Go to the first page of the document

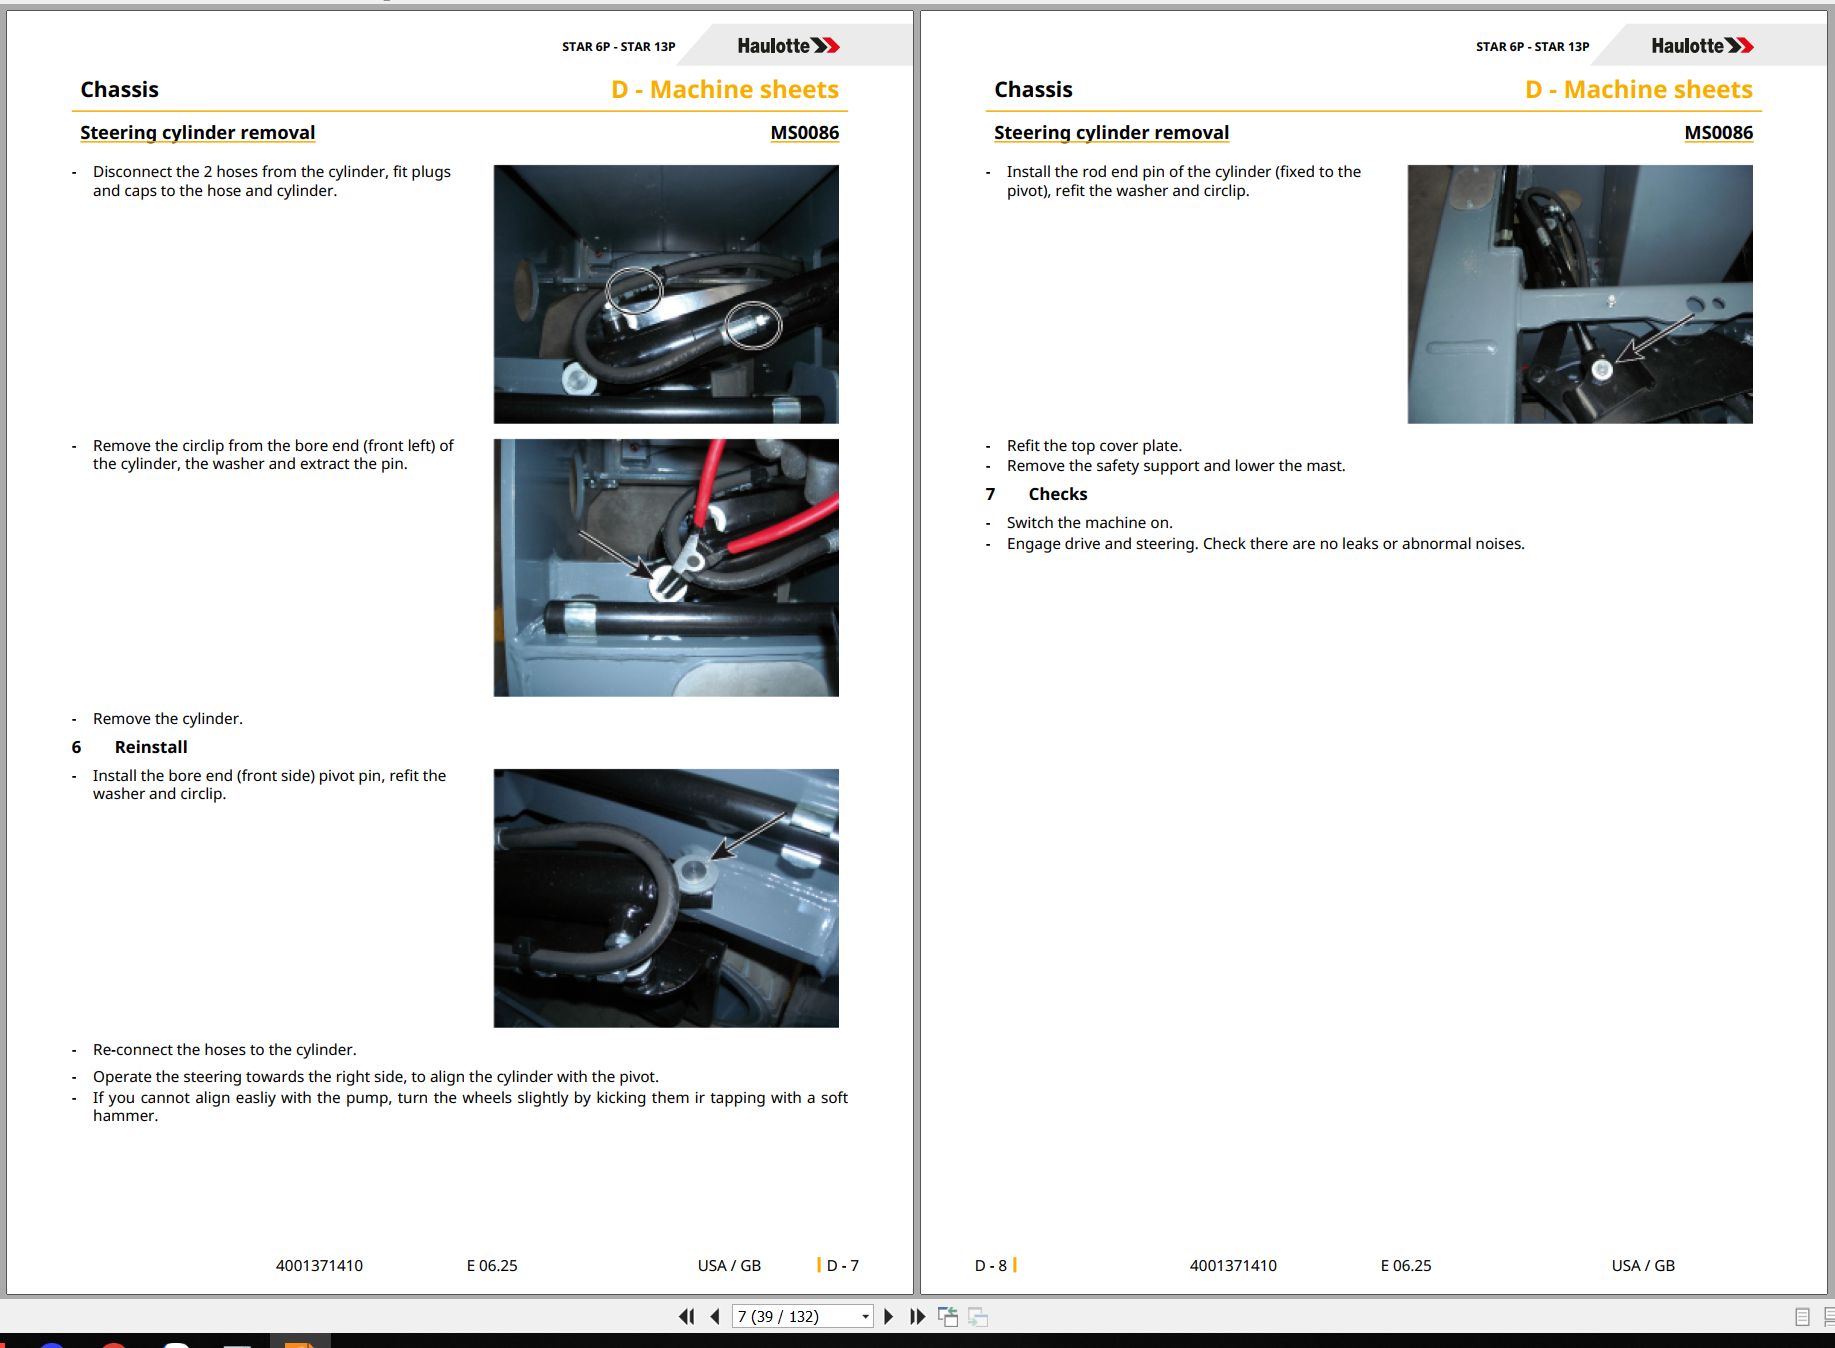[x=686, y=1317]
